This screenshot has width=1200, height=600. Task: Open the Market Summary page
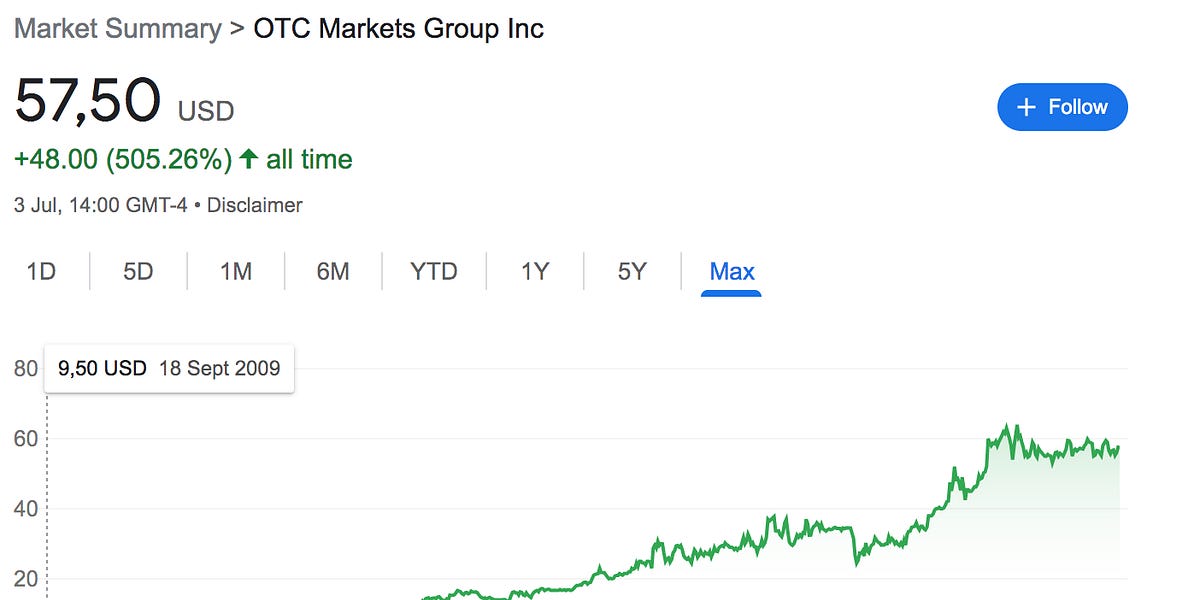116,29
